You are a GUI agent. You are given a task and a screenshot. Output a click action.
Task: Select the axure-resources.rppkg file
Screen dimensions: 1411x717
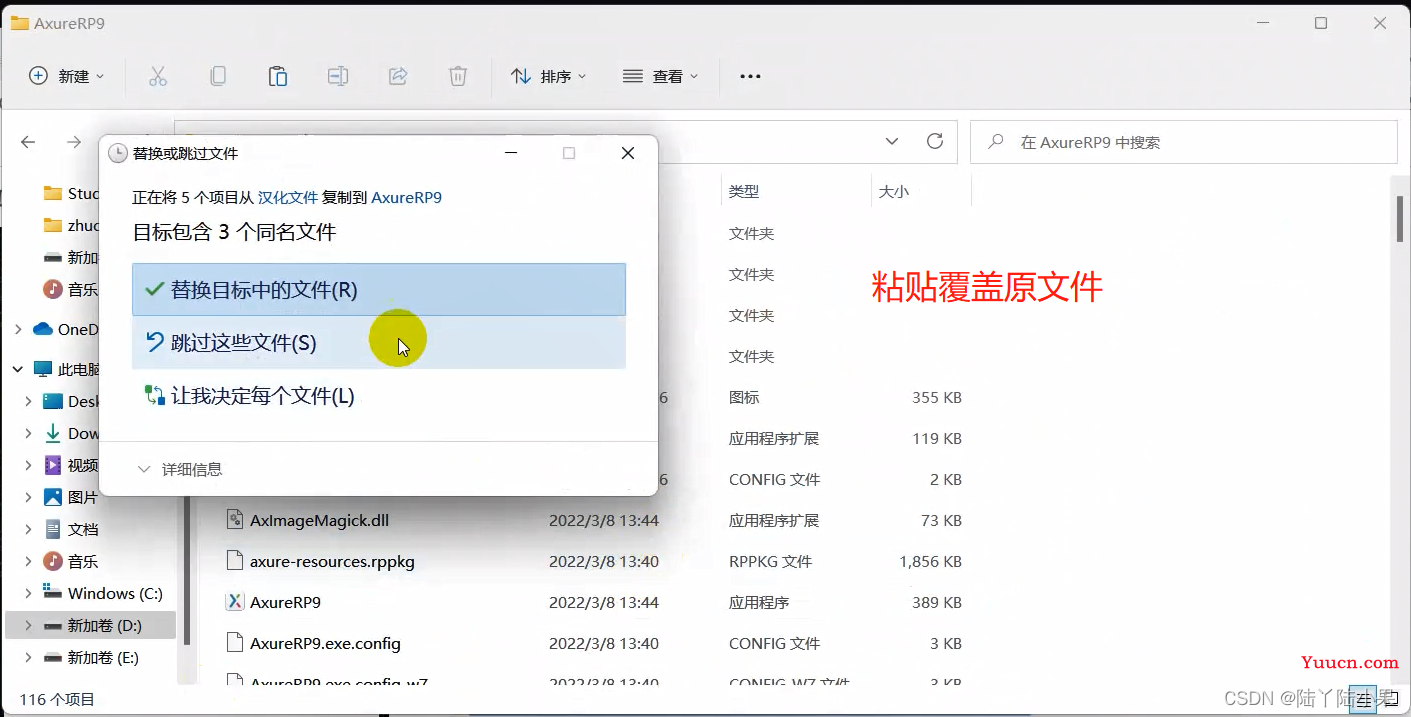point(332,561)
